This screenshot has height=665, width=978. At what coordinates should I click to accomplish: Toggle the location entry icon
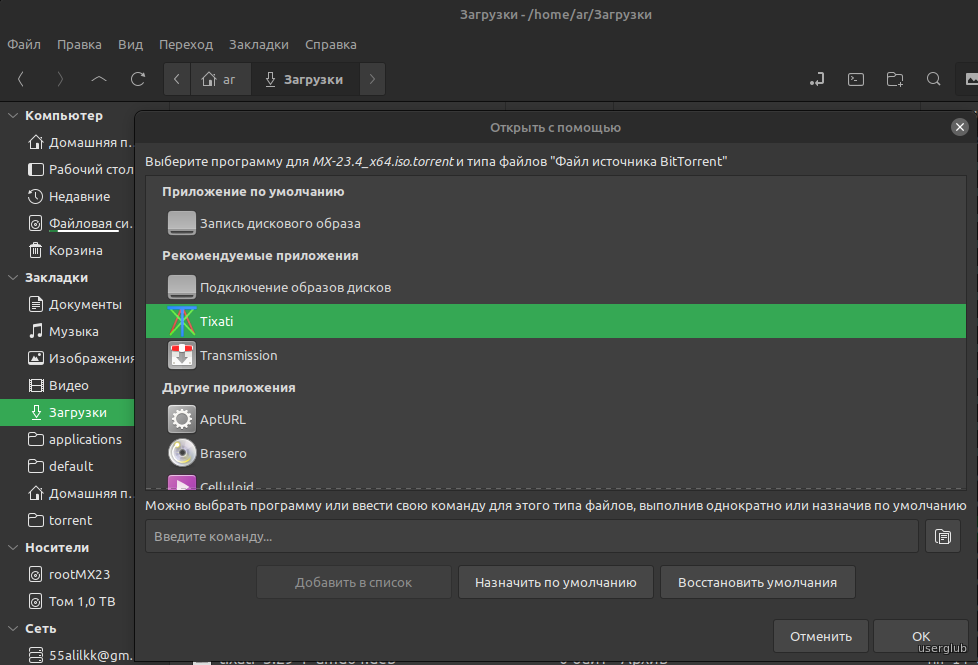click(x=817, y=79)
